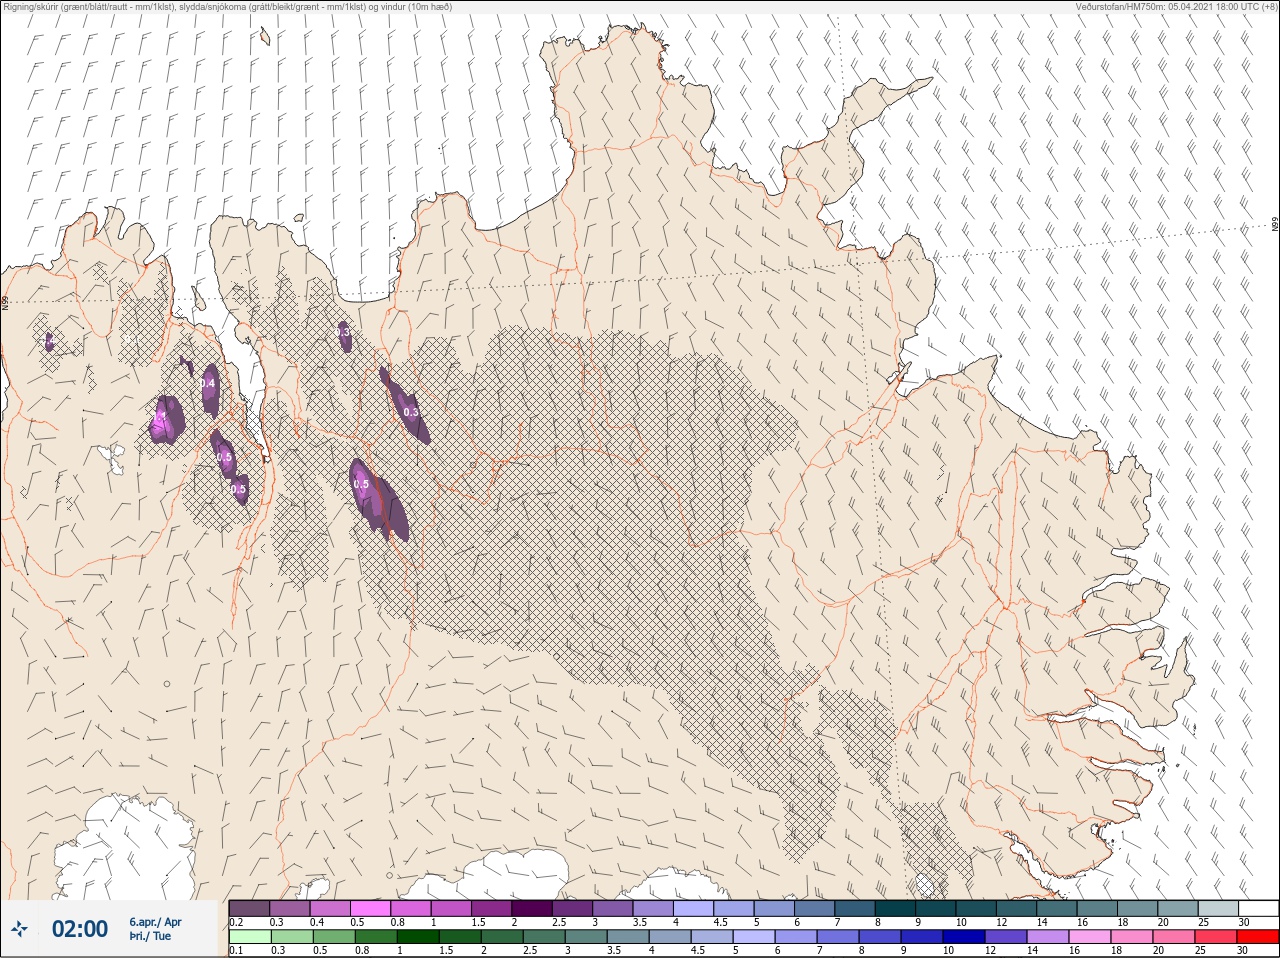Pick the darkest green swatch at 1 in lower legend
Screen dimensions: 1280x958
coord(418,937)
